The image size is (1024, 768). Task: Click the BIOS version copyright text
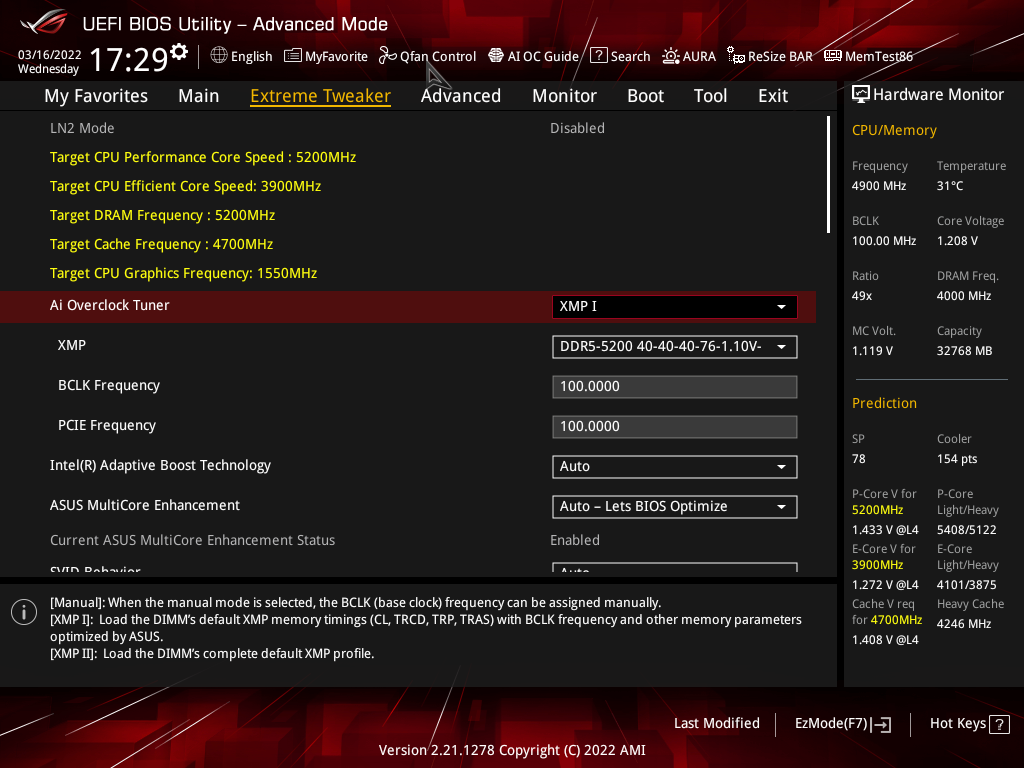click(x=512, y=750)
